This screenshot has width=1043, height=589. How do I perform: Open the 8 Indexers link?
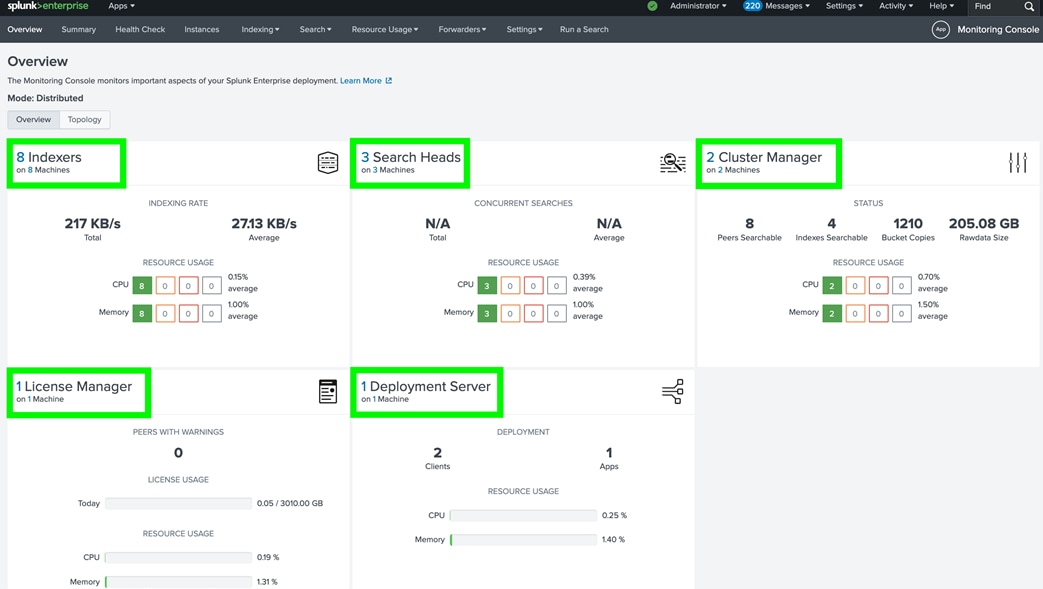point(49,157)
